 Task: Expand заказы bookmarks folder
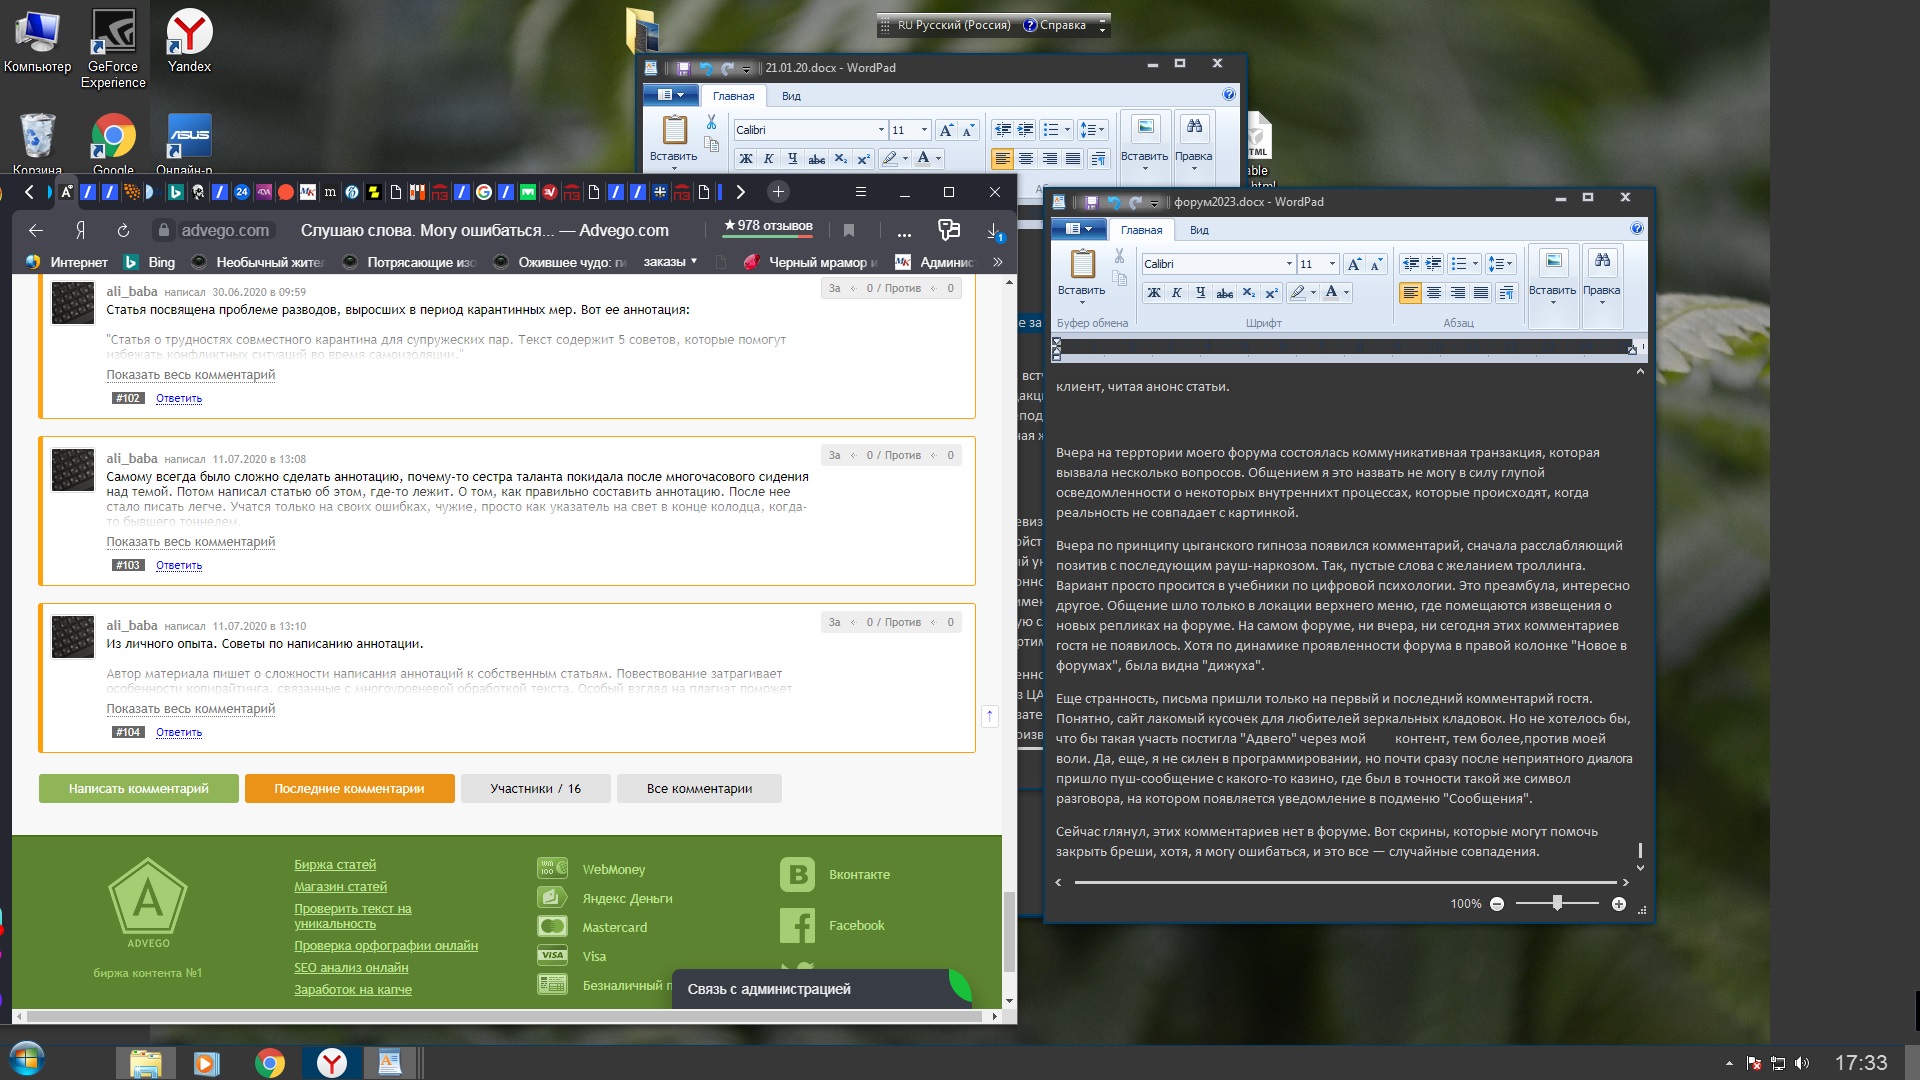(670, 262)
